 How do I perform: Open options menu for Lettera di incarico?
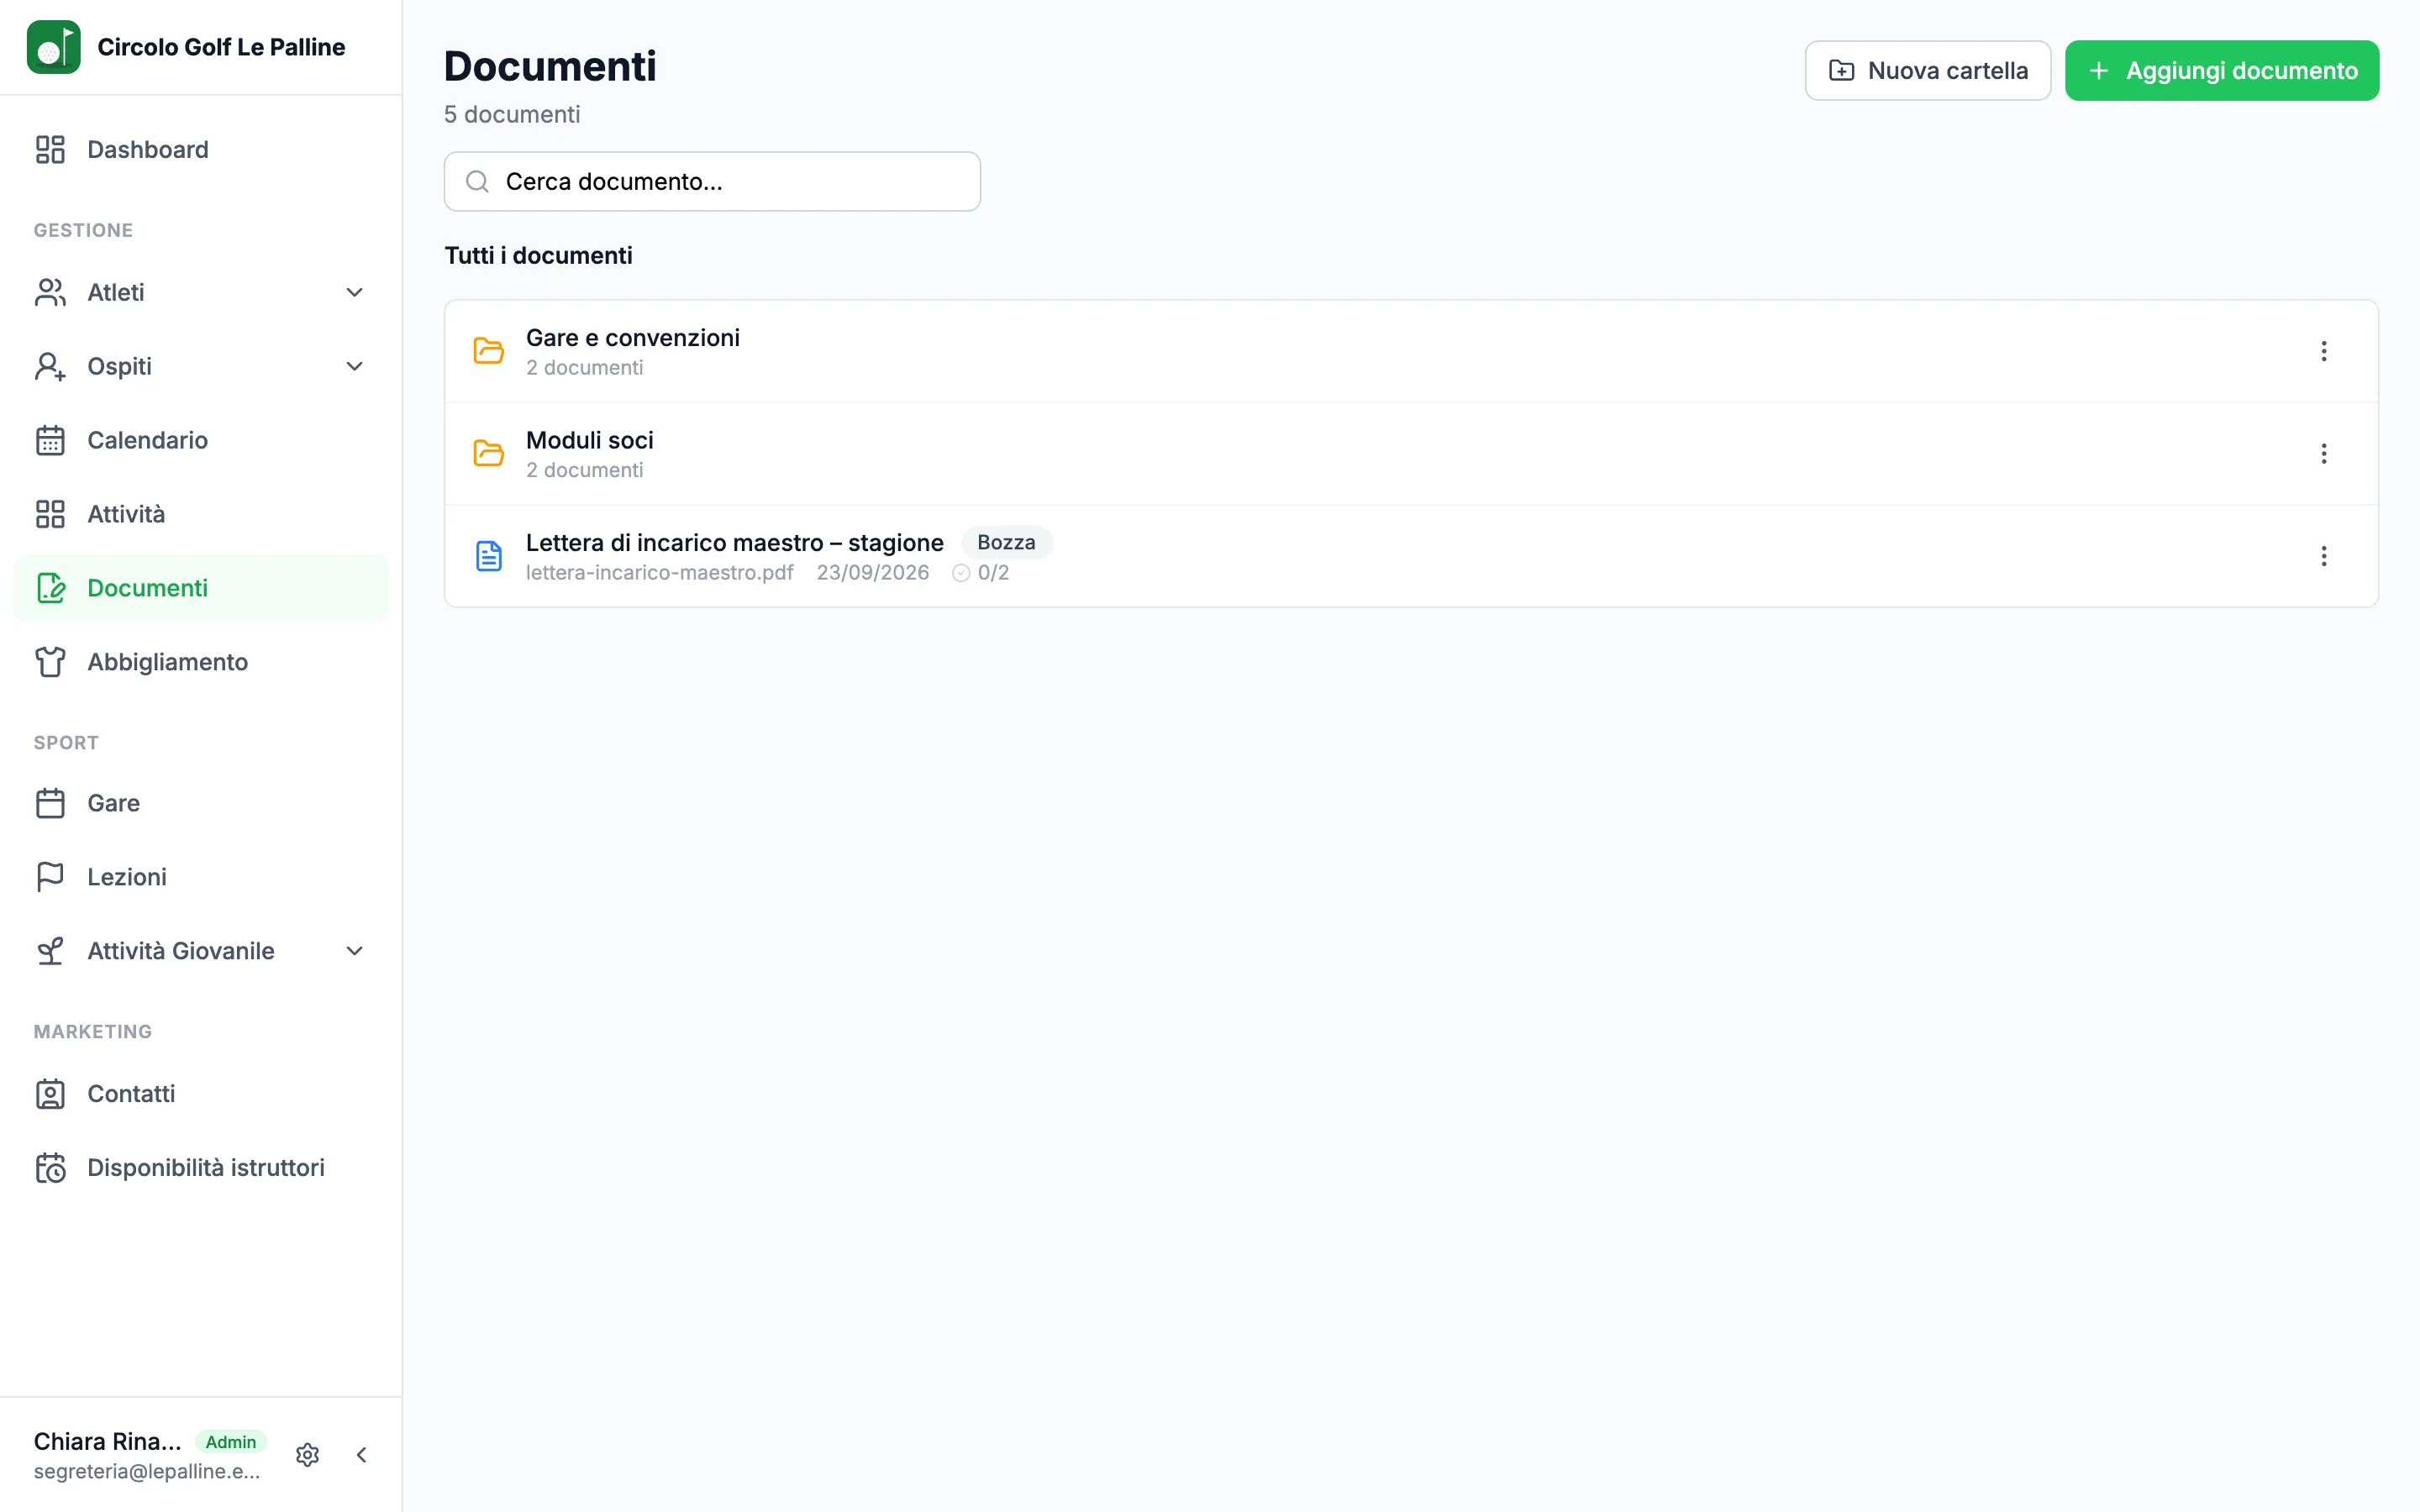pos(2324,556)
